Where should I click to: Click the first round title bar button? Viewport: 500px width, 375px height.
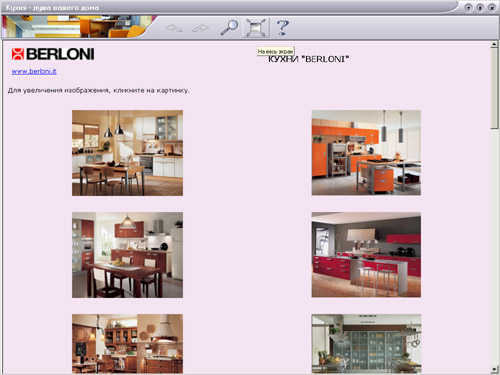coord(468,8)
